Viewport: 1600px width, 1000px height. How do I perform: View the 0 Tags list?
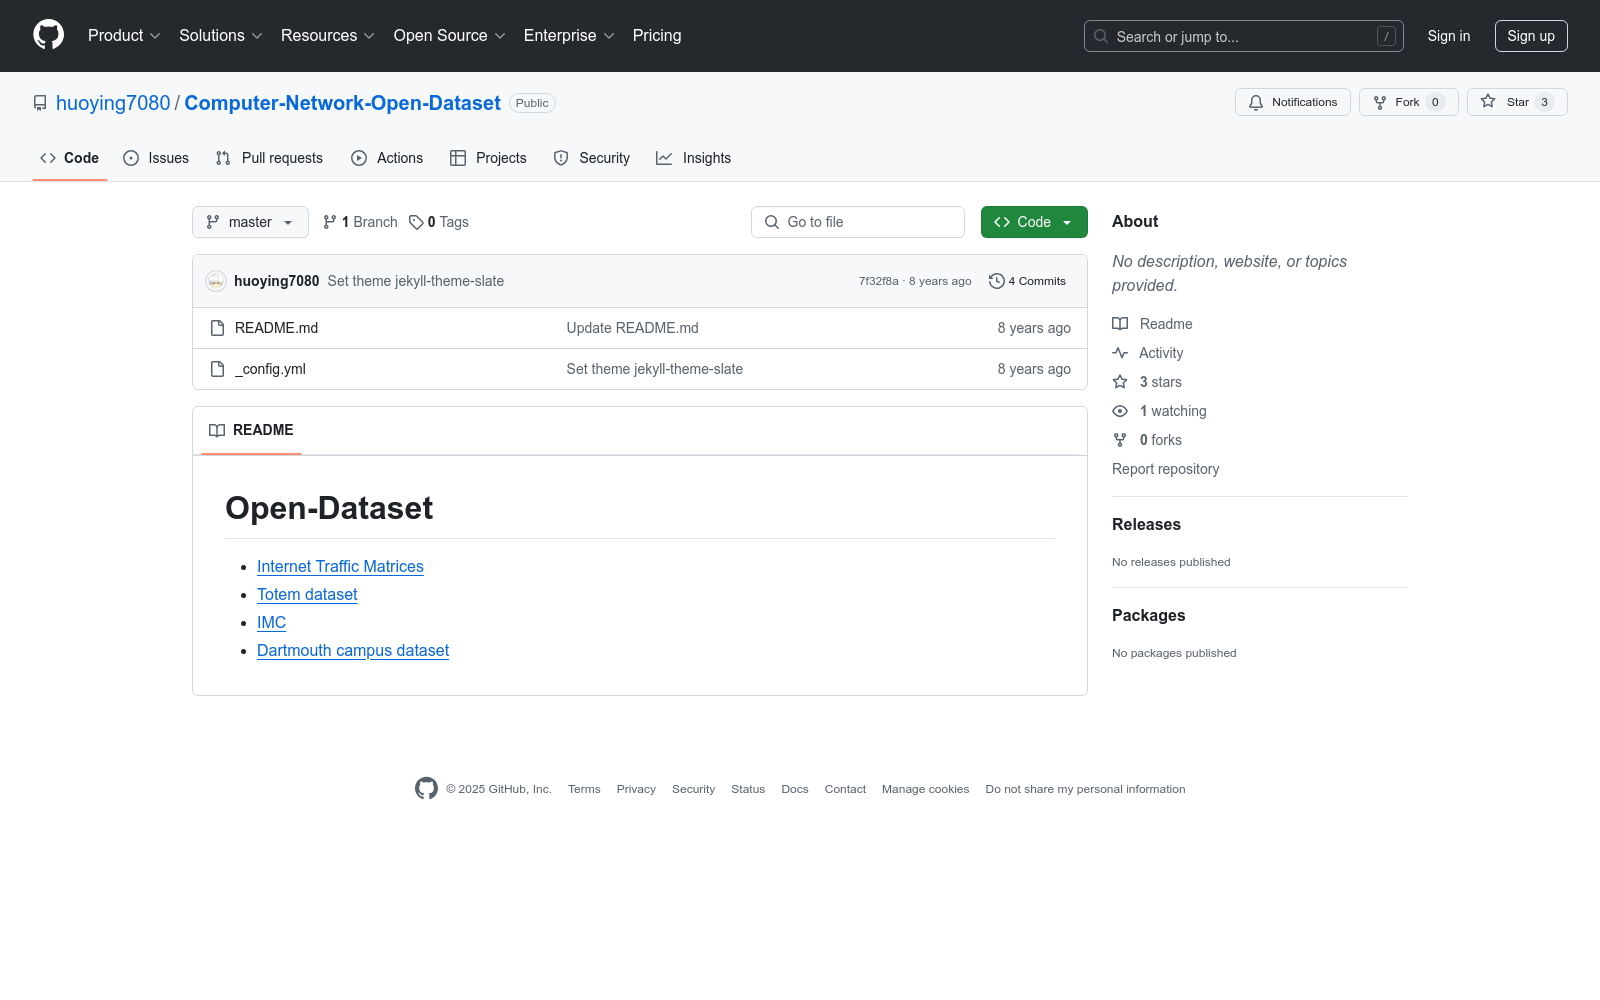[439, 222]
